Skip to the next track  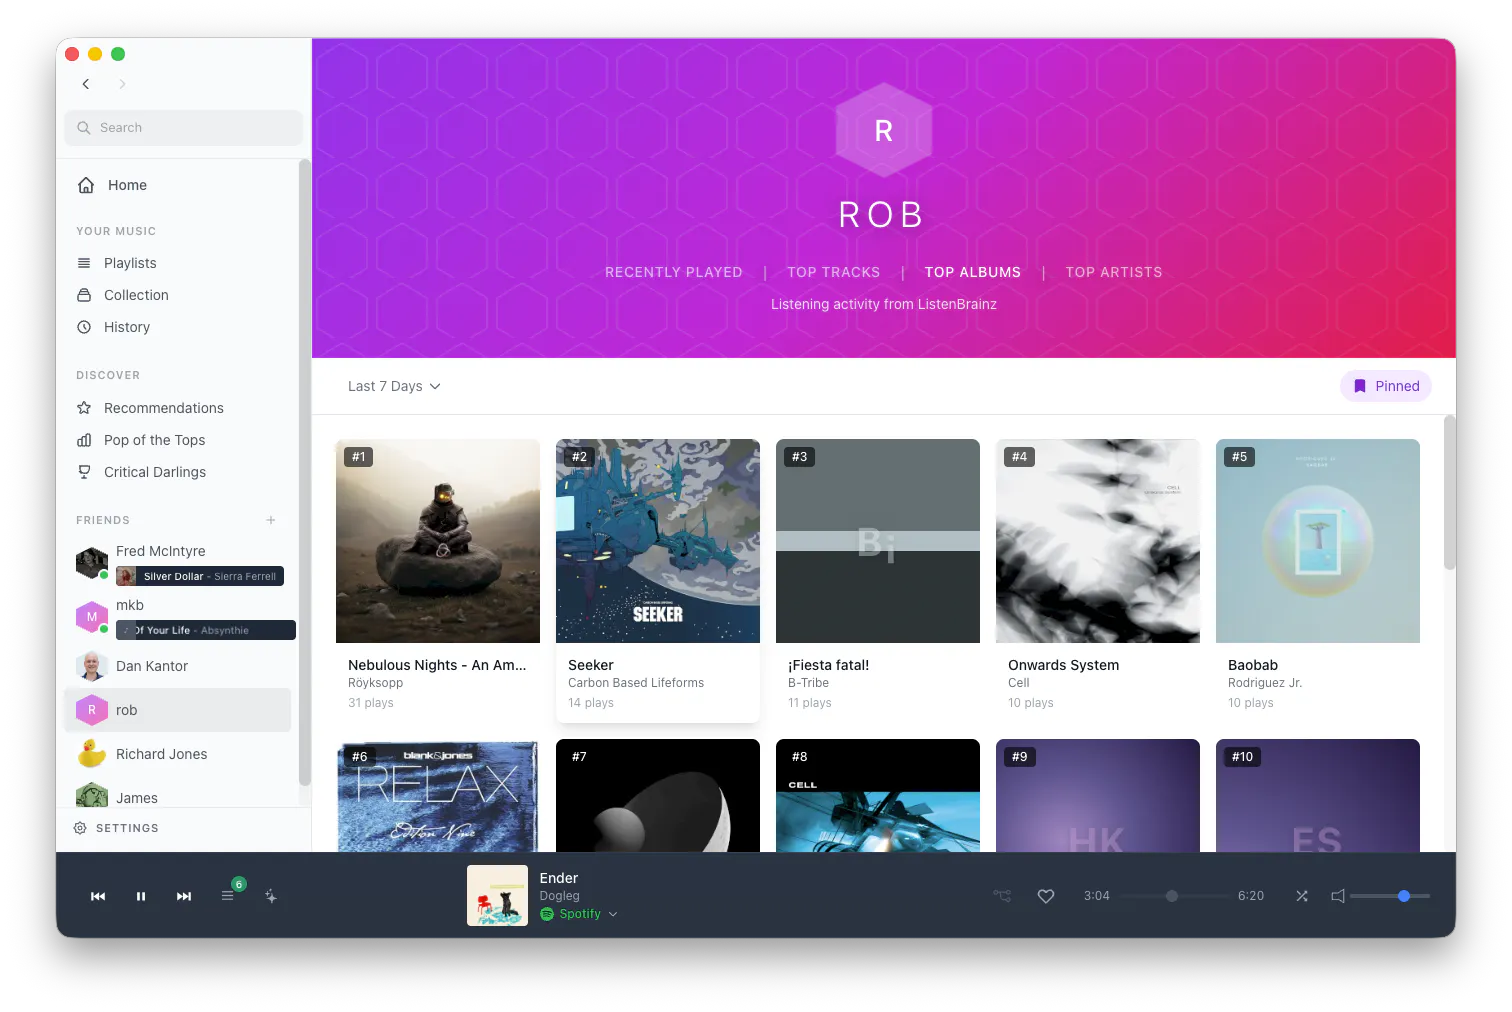coord(184,896)
